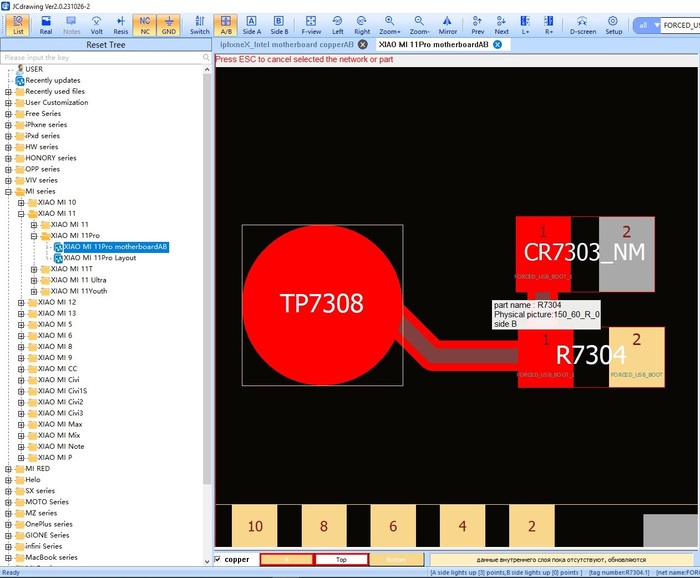Select the Resis resistance tool
The height and width of the screenshot is (578, 700).
tap(120, 24)
